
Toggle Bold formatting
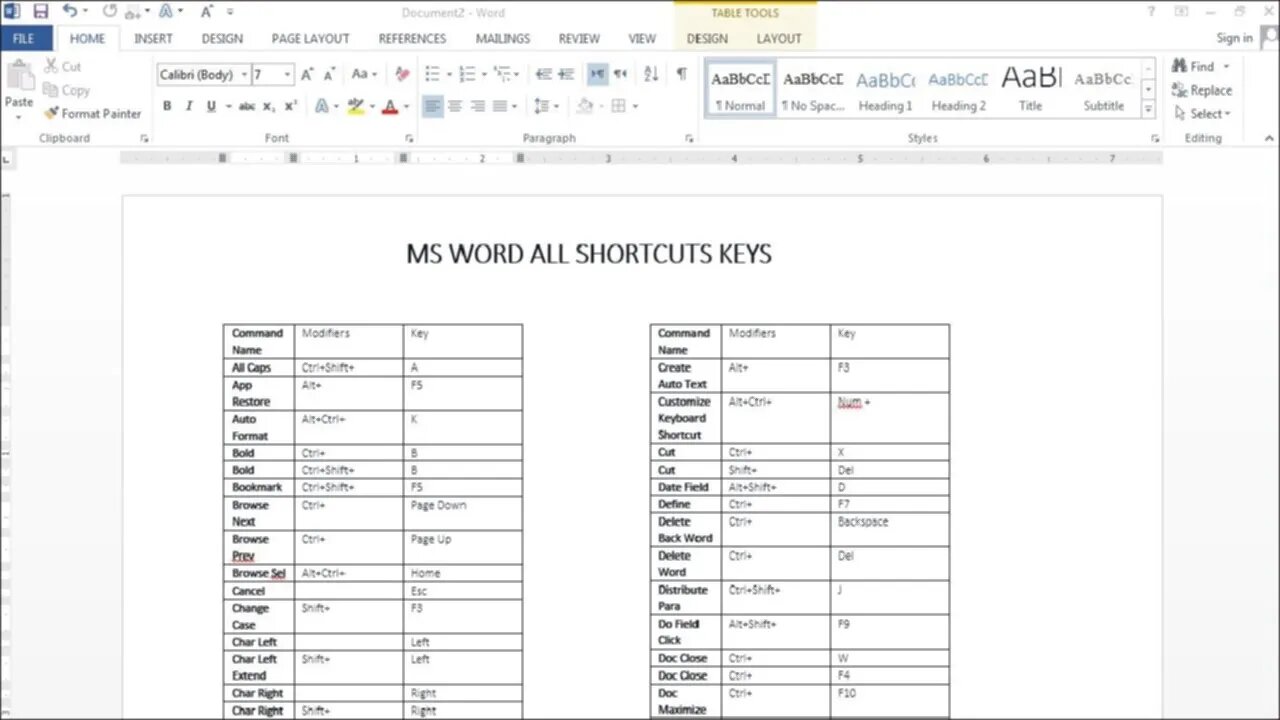click(x=167, y=106)
